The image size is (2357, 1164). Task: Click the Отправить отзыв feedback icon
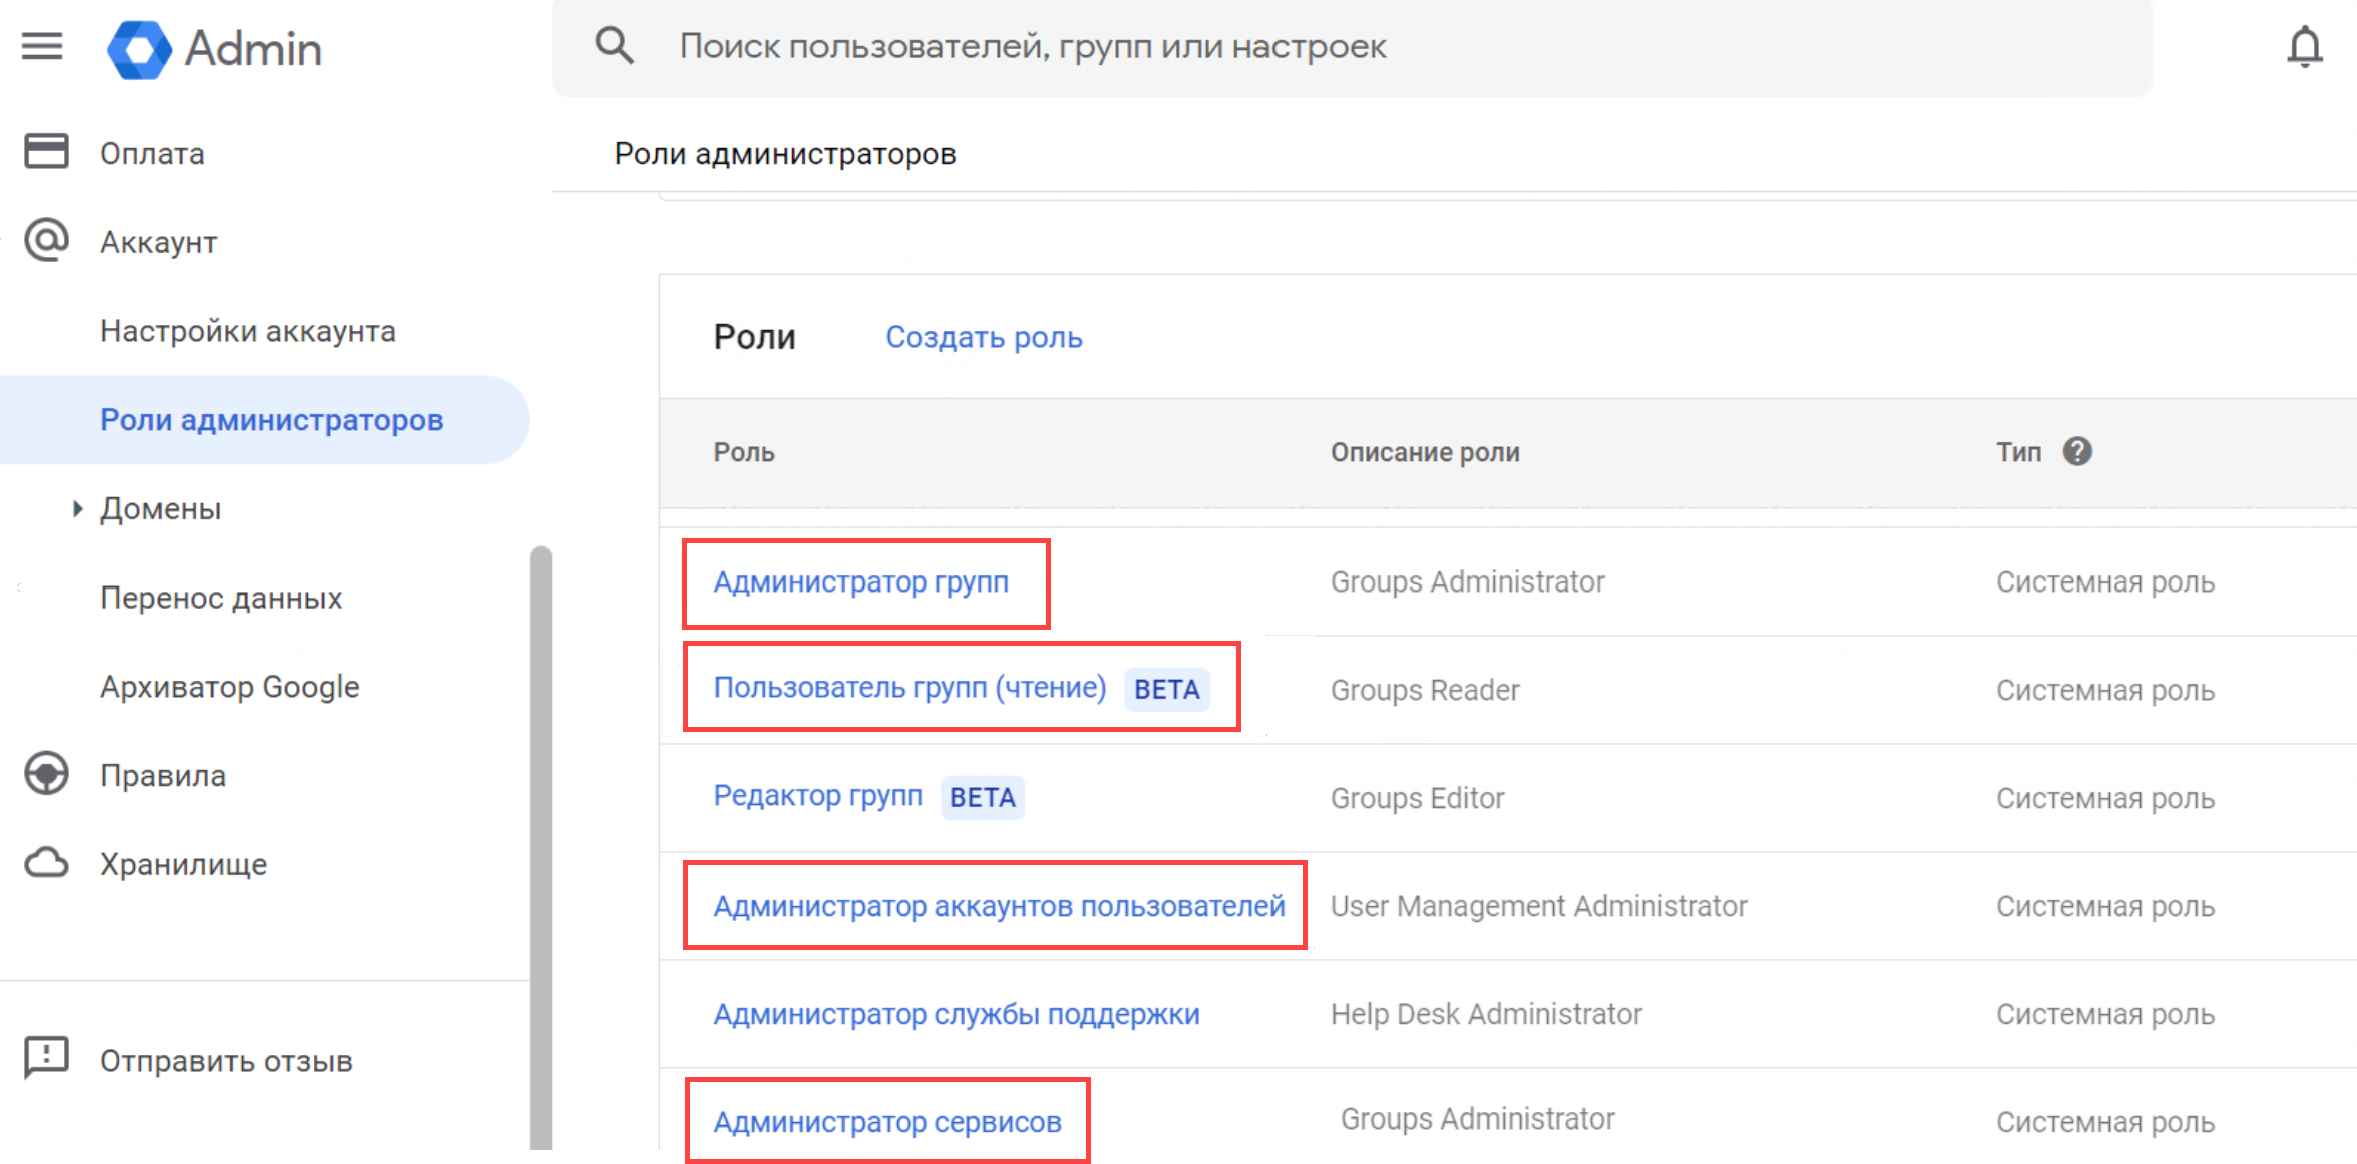click(x=46, y=1058)
